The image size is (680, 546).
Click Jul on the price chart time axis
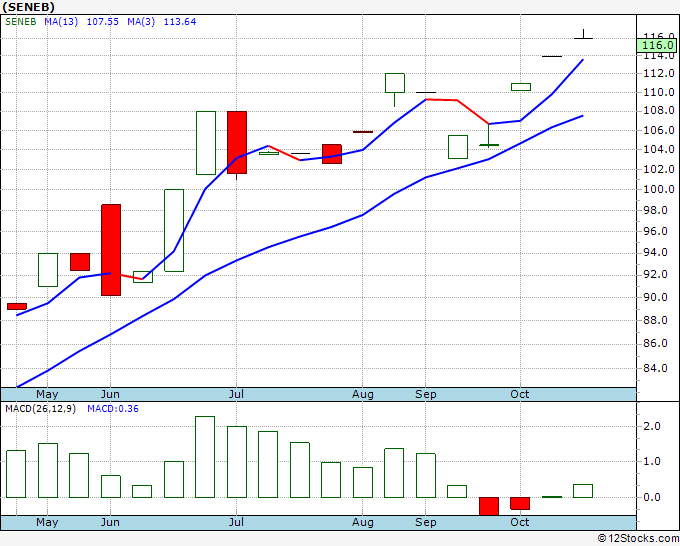point(236,394)
